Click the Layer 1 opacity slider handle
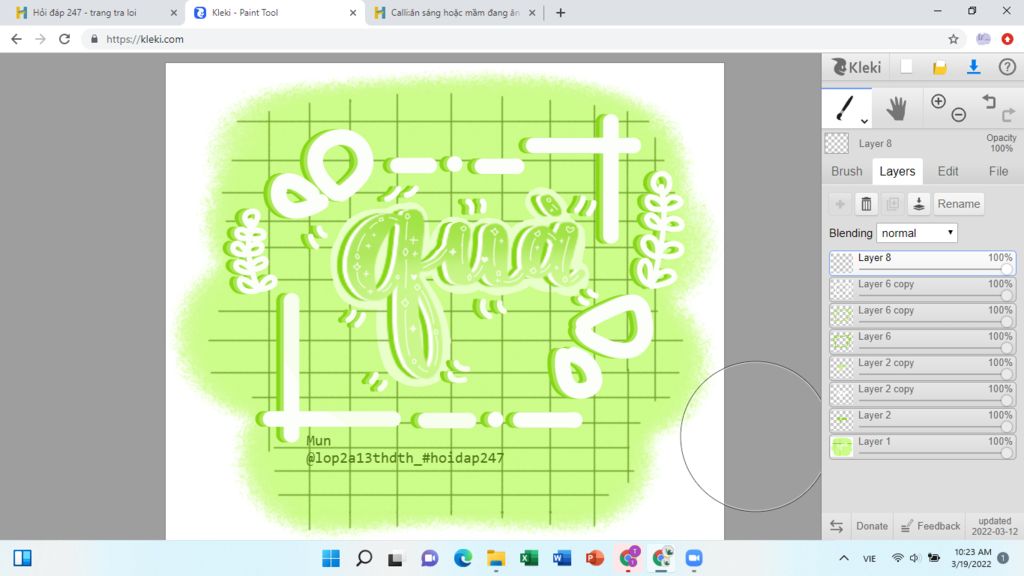Viewport: 1024px width, 576px height. coord(1006,453)
